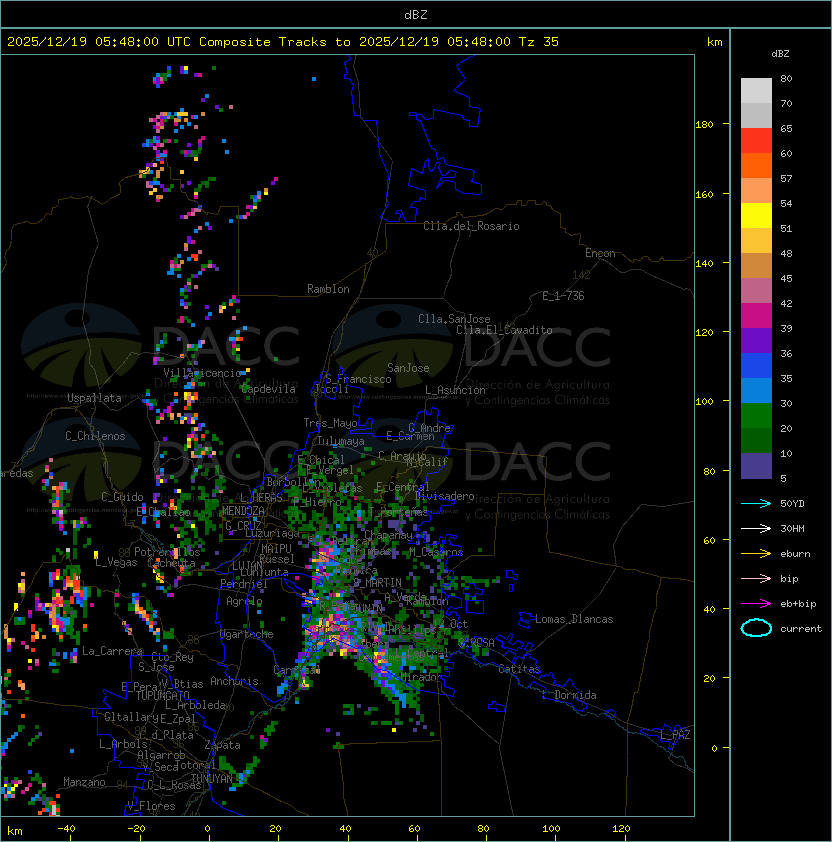Click the L_PAZ label

coord(675,735)
